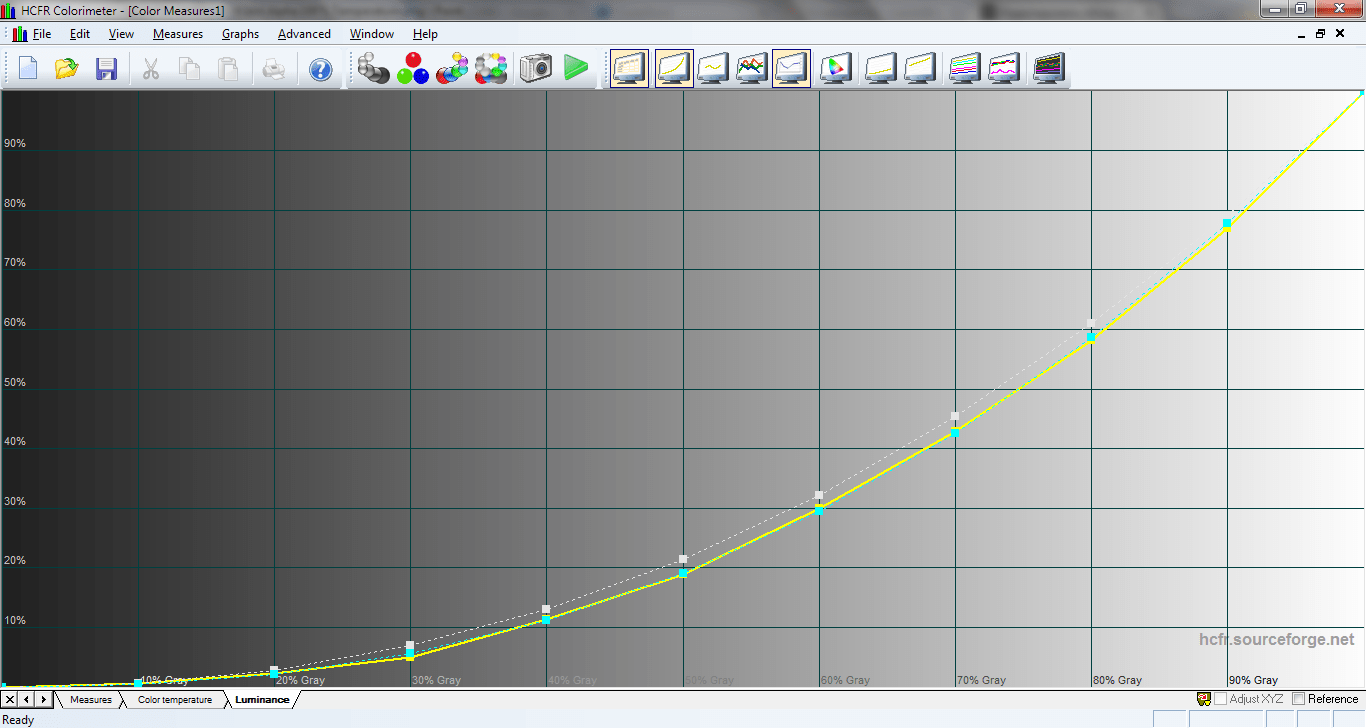Check the Reference checkbox
Viewport: 1366px width, 728px height.
(x=1299, y=699)
